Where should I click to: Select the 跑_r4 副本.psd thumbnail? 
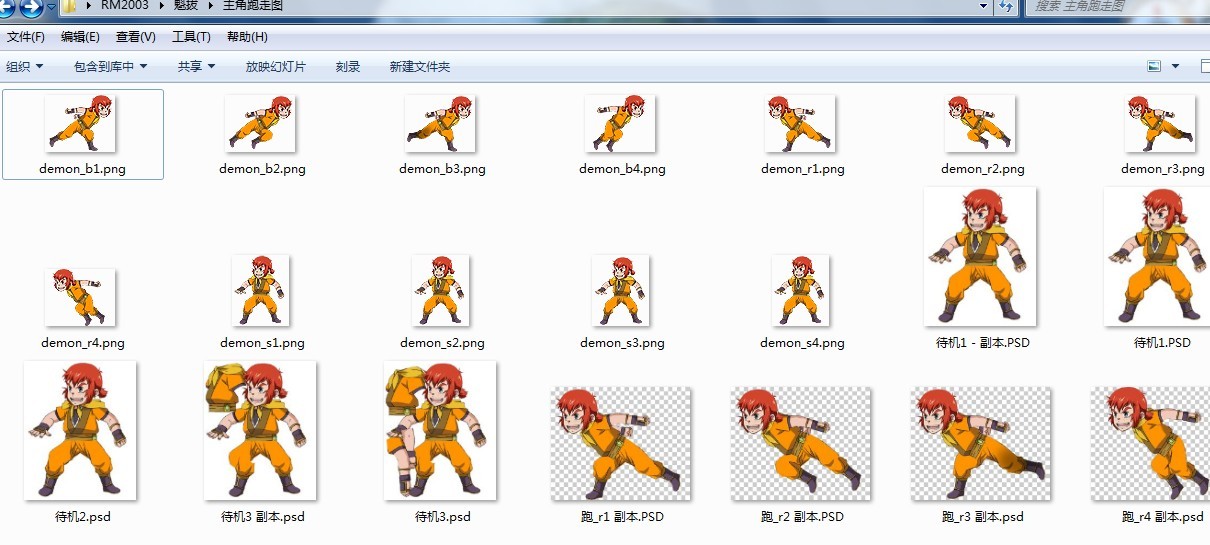1151,444
